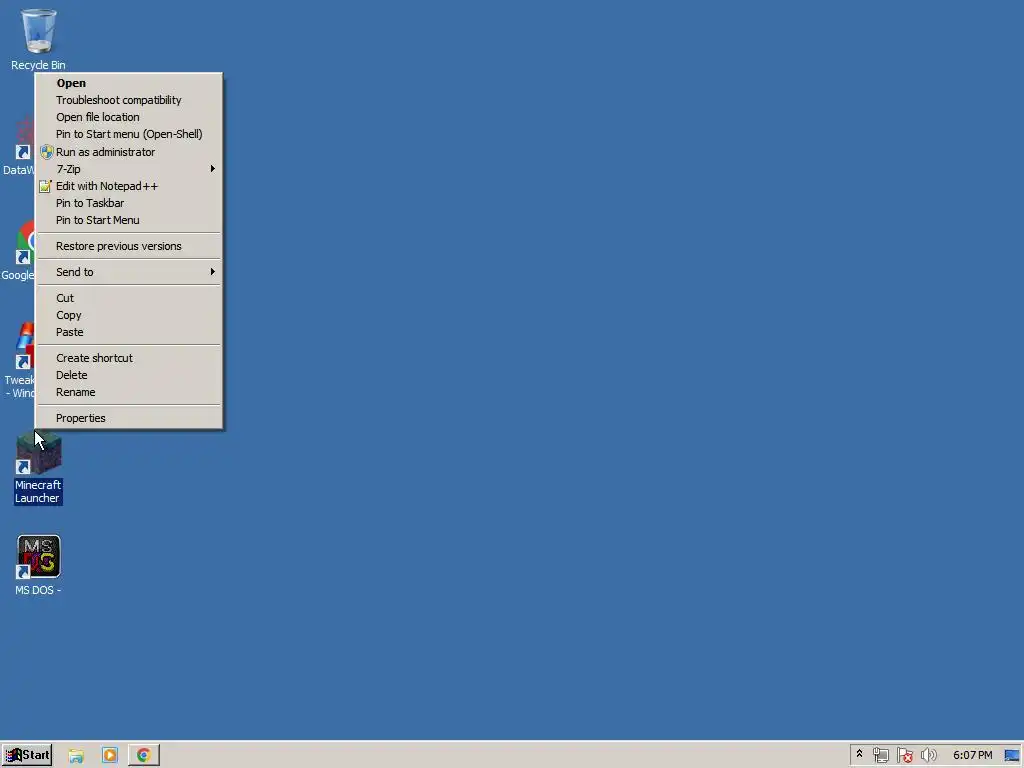Viewport: 1024px width, 768px height.
Task: Choose Open in the context menu
Action: coord(129,83)
